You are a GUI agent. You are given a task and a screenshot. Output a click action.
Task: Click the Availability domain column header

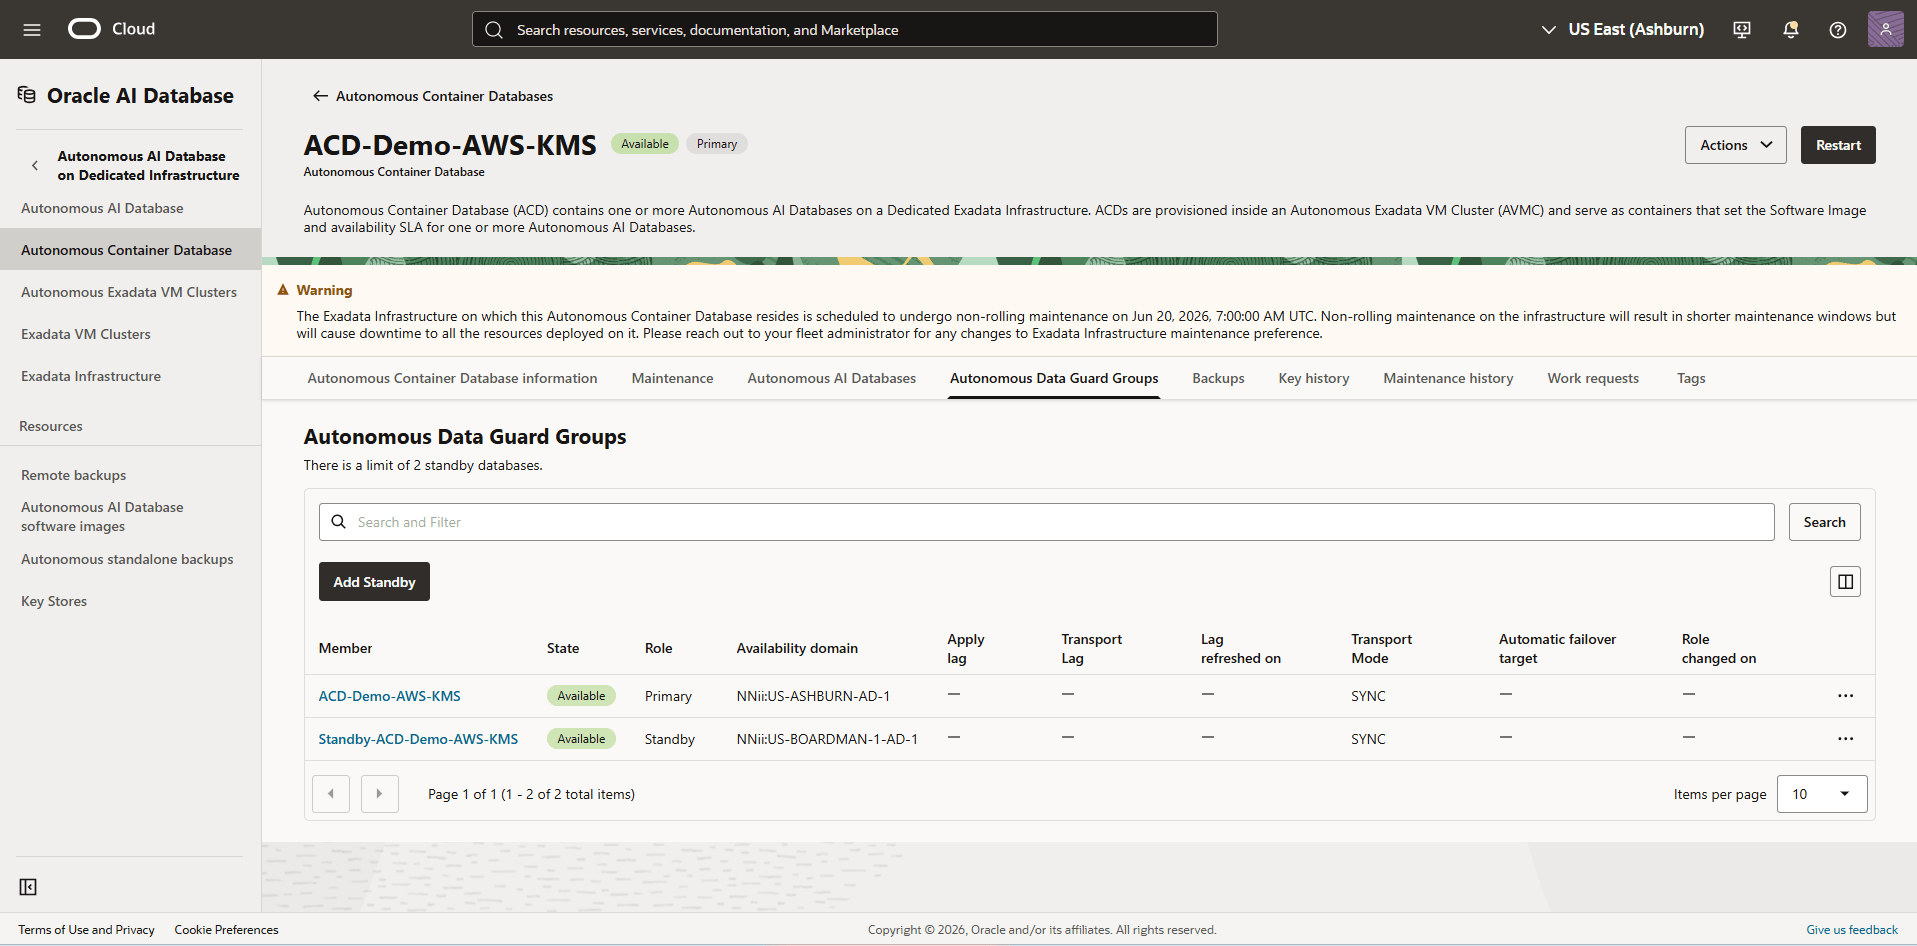pos(797,648)
